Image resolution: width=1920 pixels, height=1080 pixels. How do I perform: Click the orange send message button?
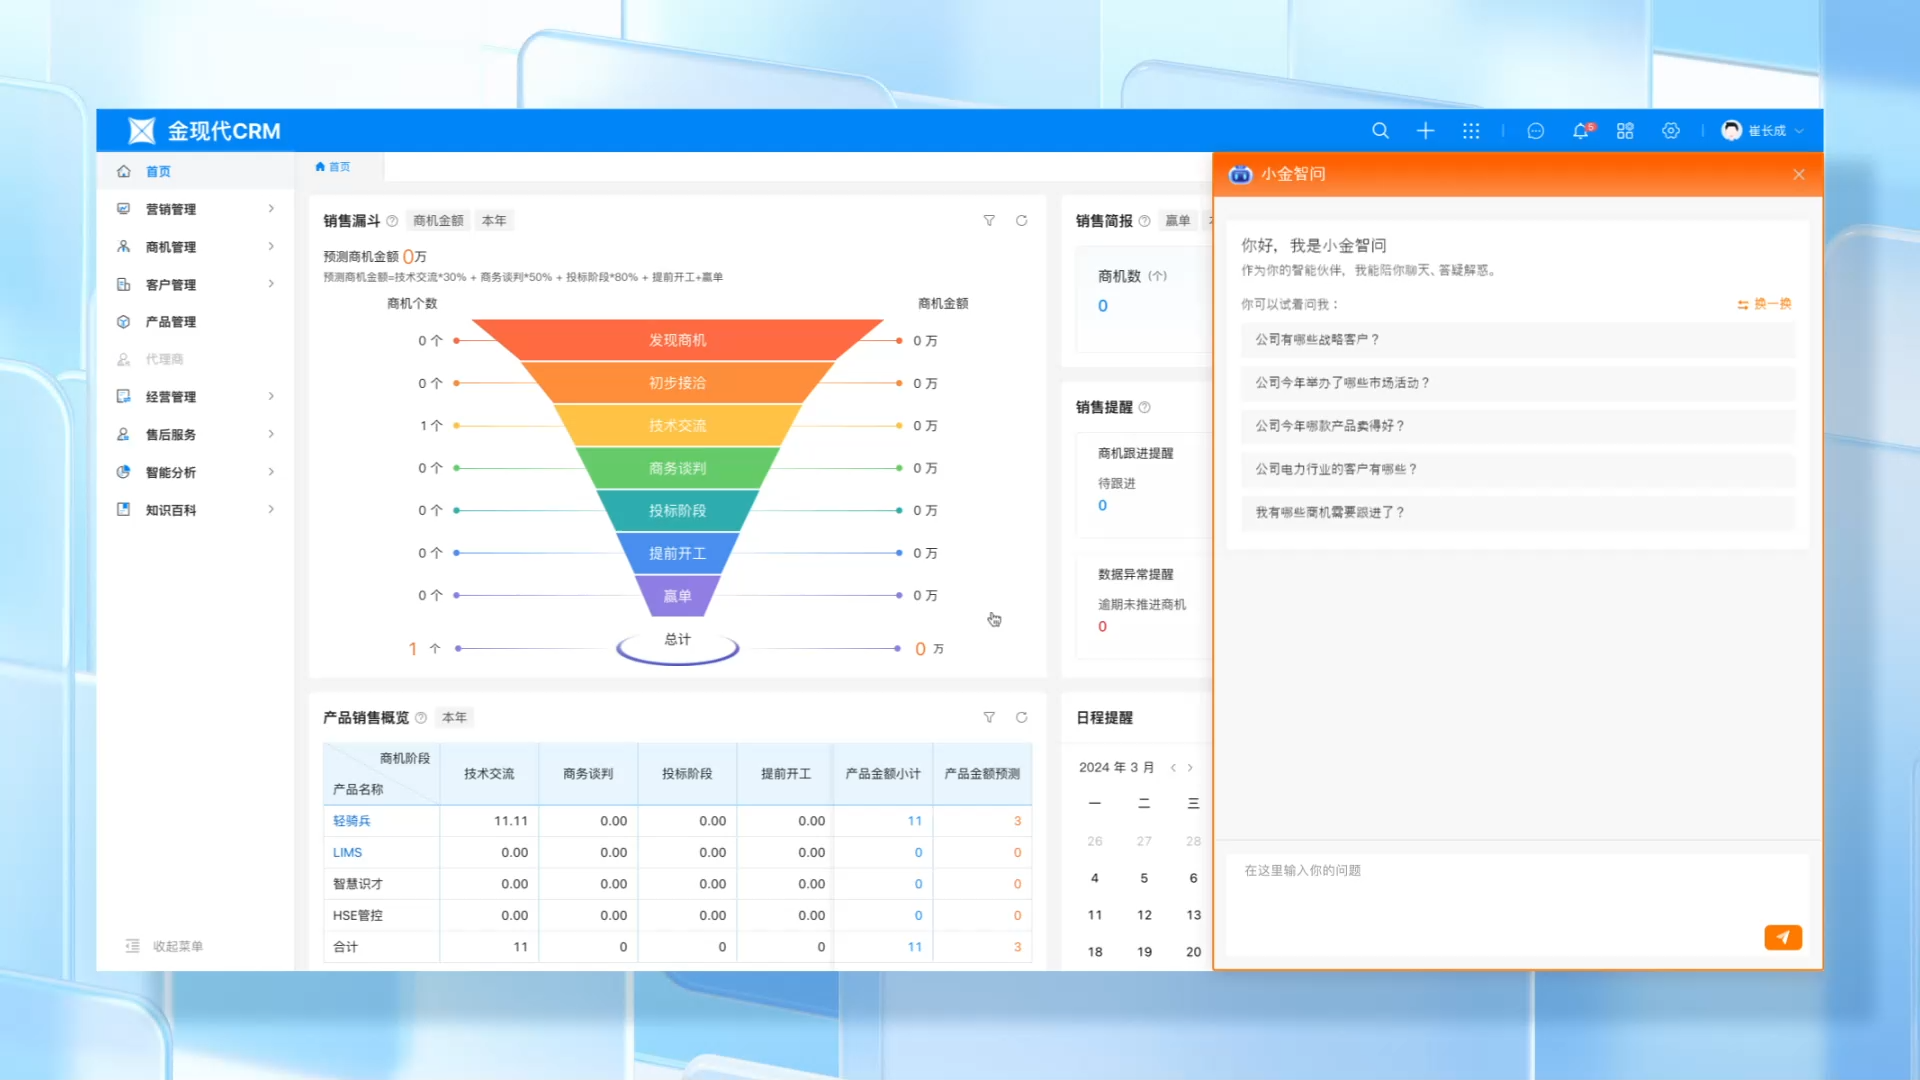(1782, 937)
